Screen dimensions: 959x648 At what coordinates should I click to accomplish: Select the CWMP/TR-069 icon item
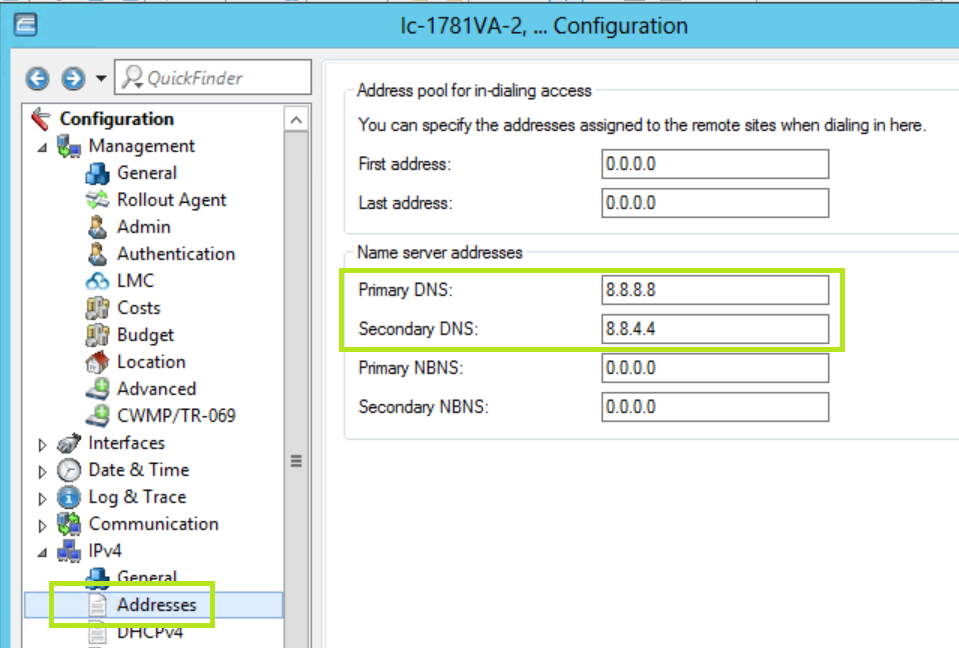pos(97,416)
